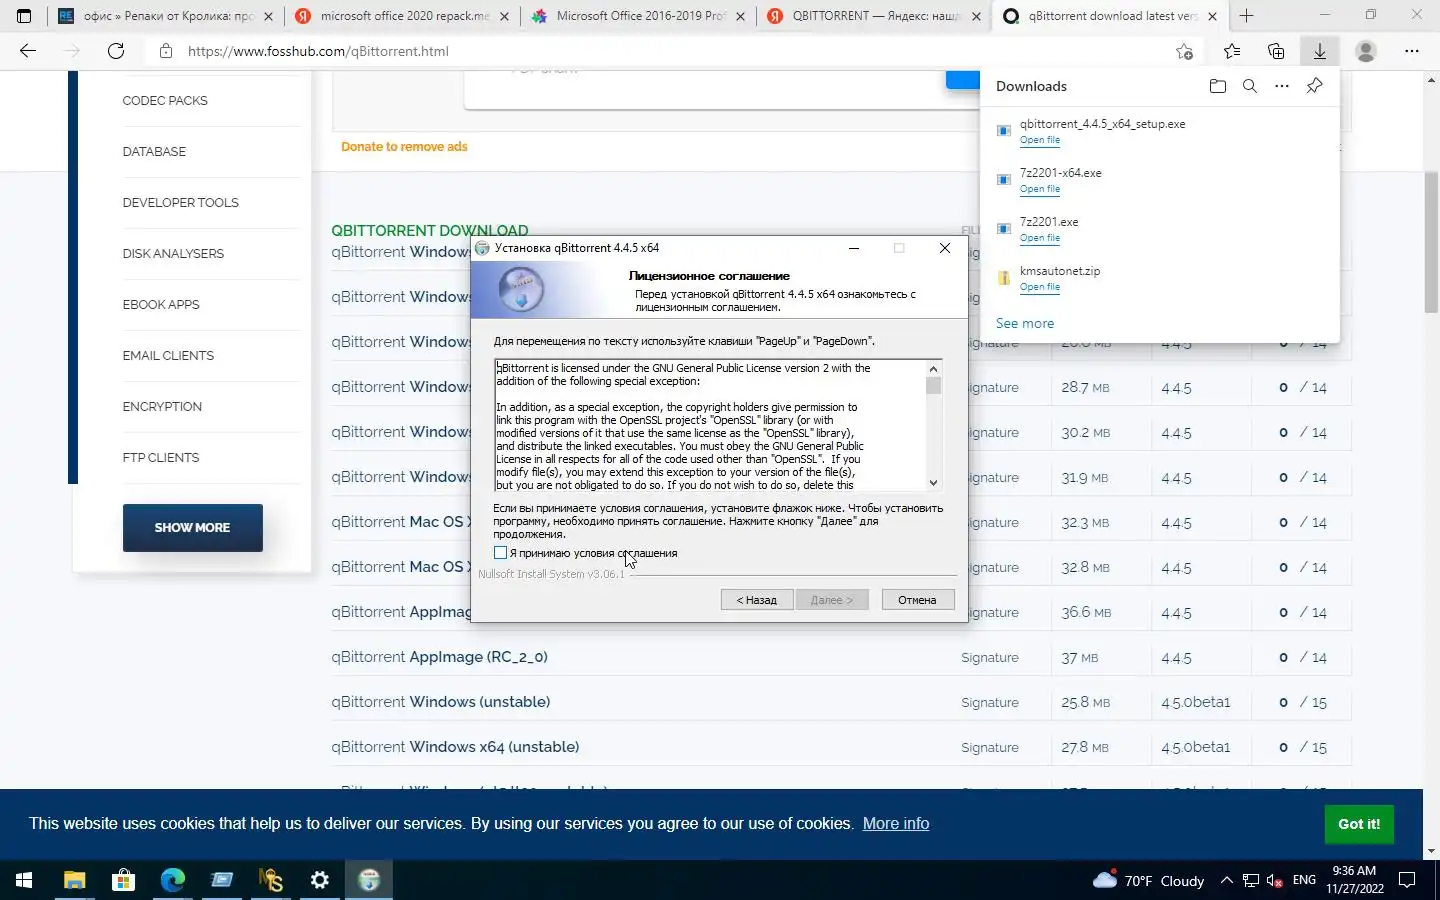Open file link for kmsautonet.zip
The image size is (1440, 900).
point(1040,287)
